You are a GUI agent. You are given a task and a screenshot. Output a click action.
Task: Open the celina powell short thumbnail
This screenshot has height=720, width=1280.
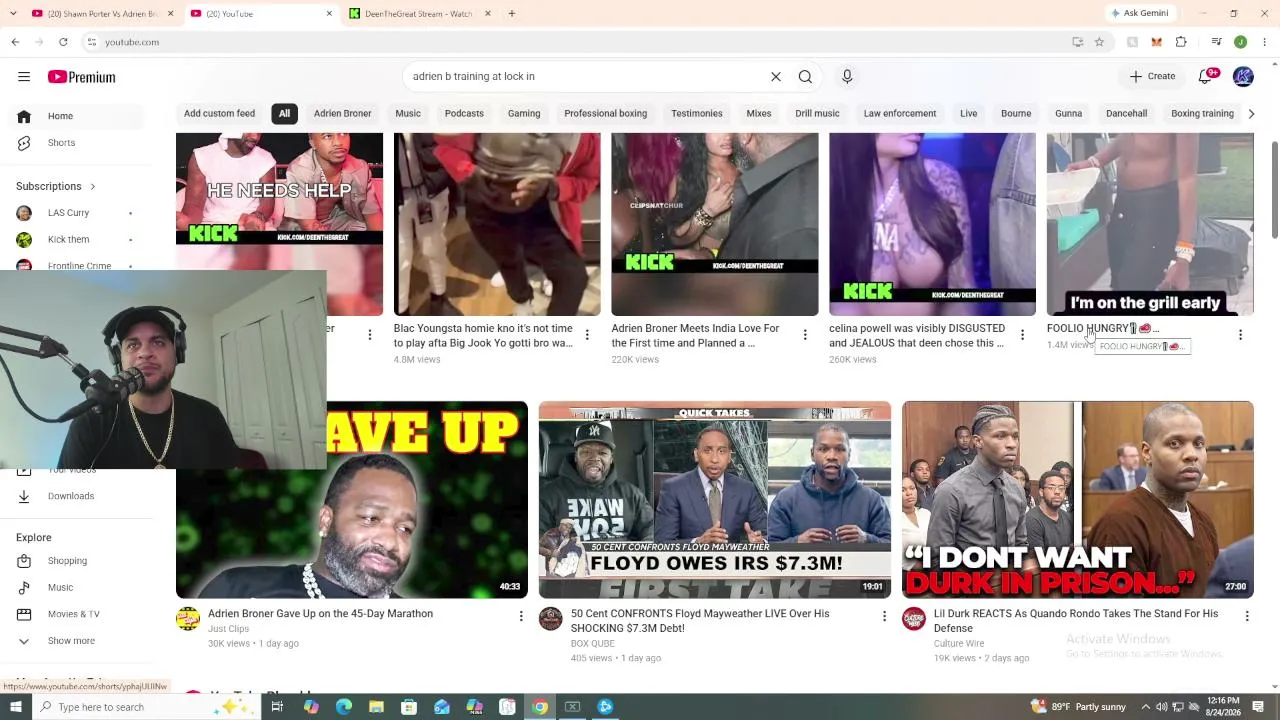(932, 224)
